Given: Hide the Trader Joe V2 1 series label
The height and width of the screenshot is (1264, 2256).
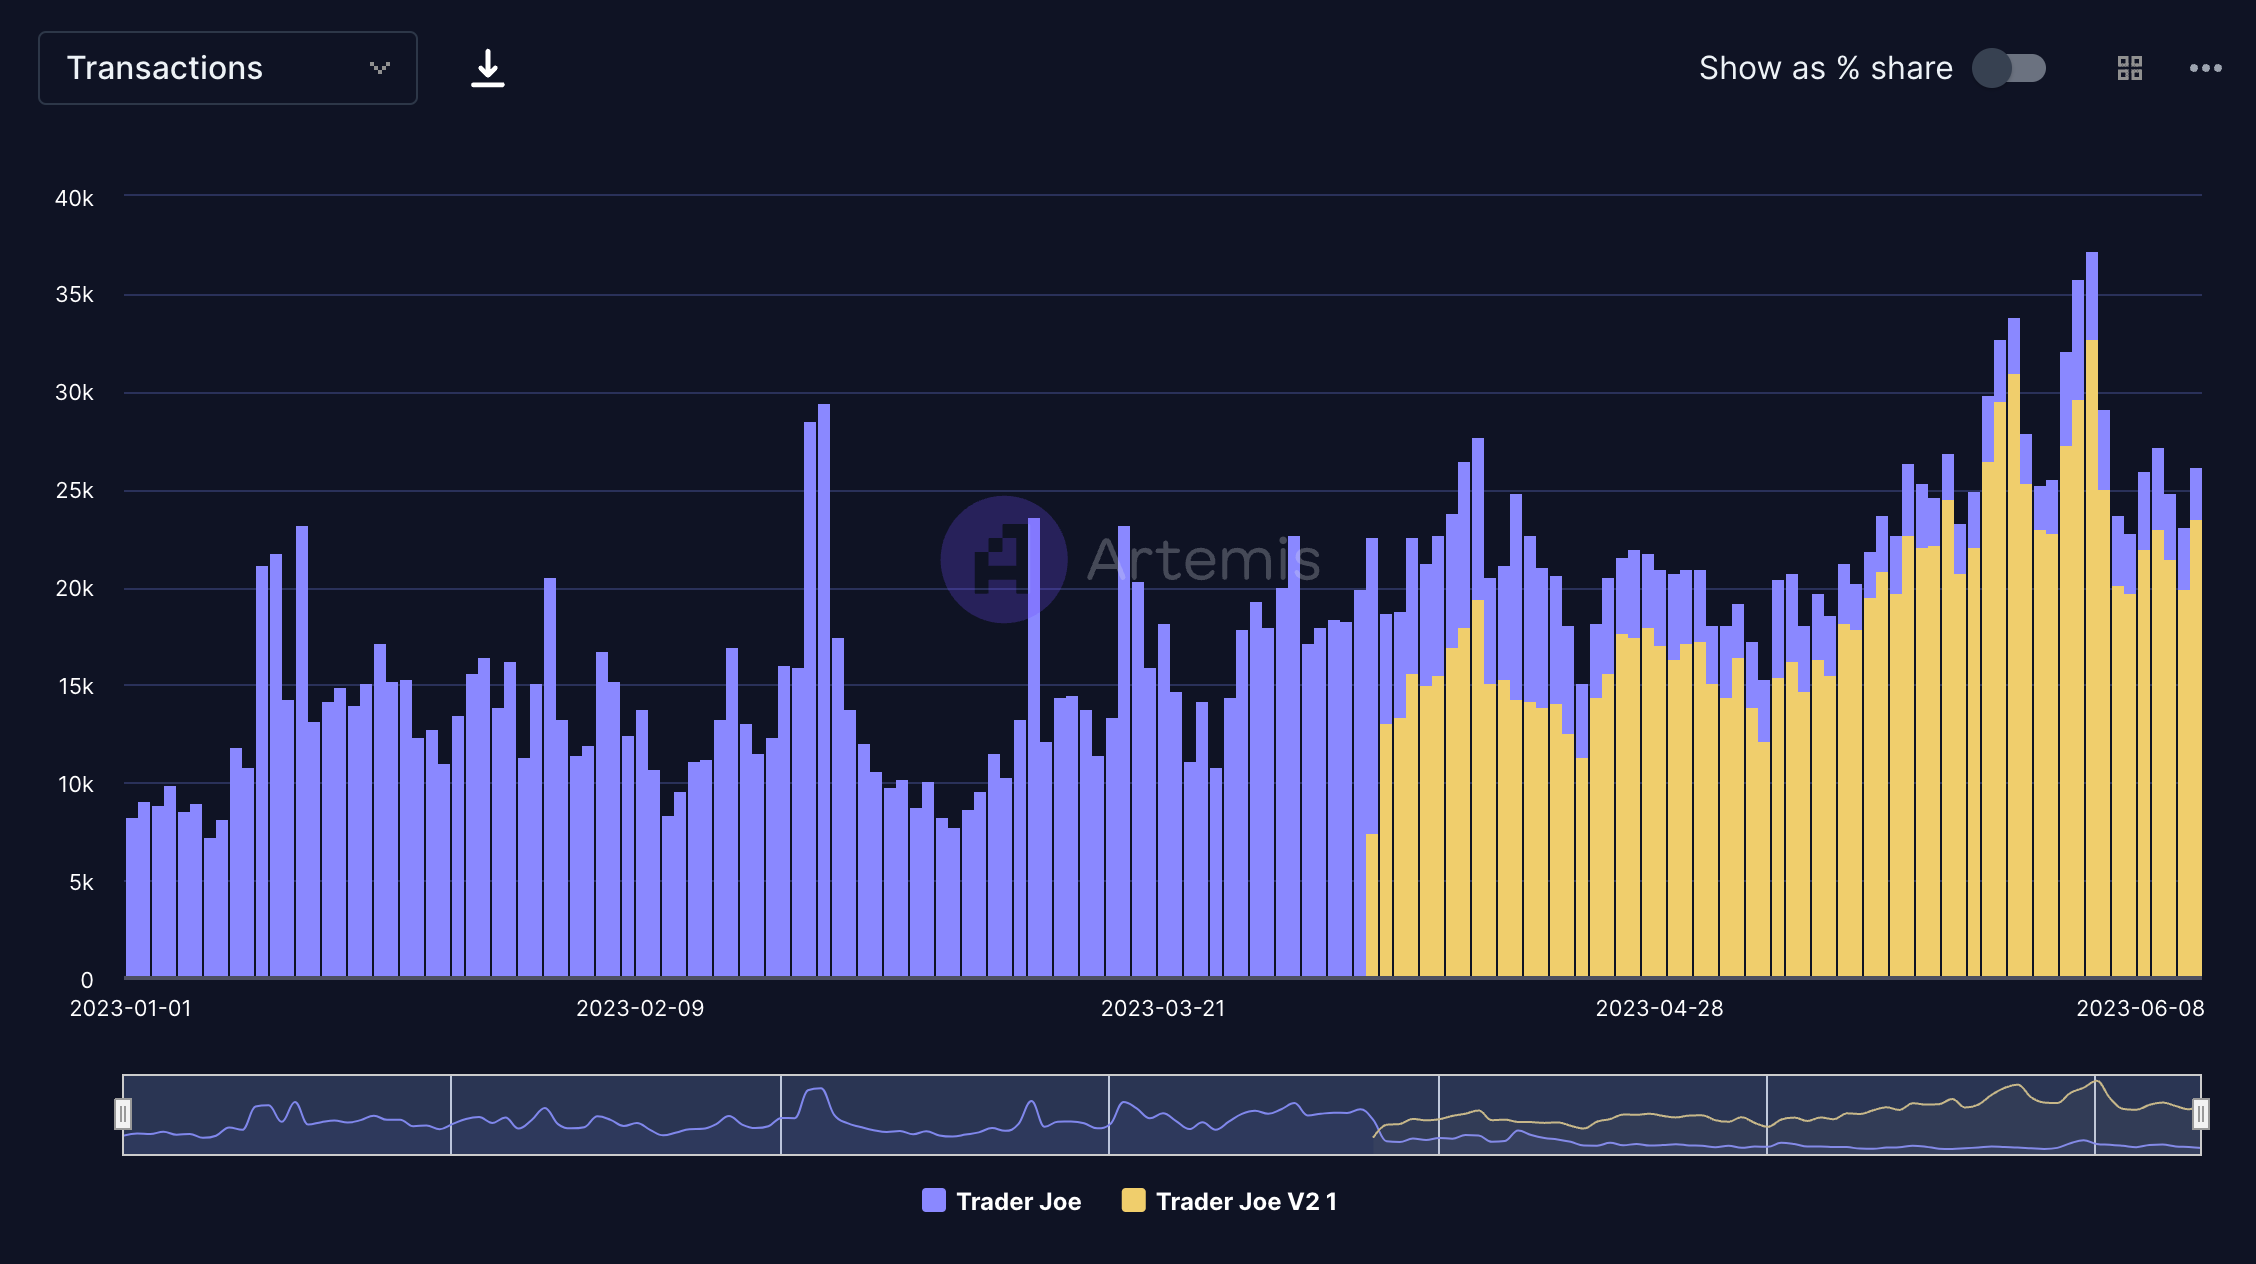Looking at the screenshot, I should click(x=1246, y=1201).
